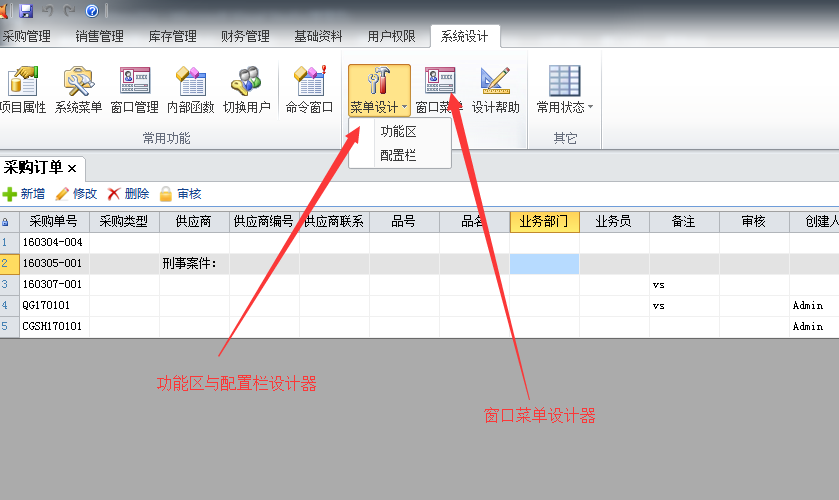Select 配置栏 from menu design dropdown
This screenshot has width=839, height=500.
[398, 155]
